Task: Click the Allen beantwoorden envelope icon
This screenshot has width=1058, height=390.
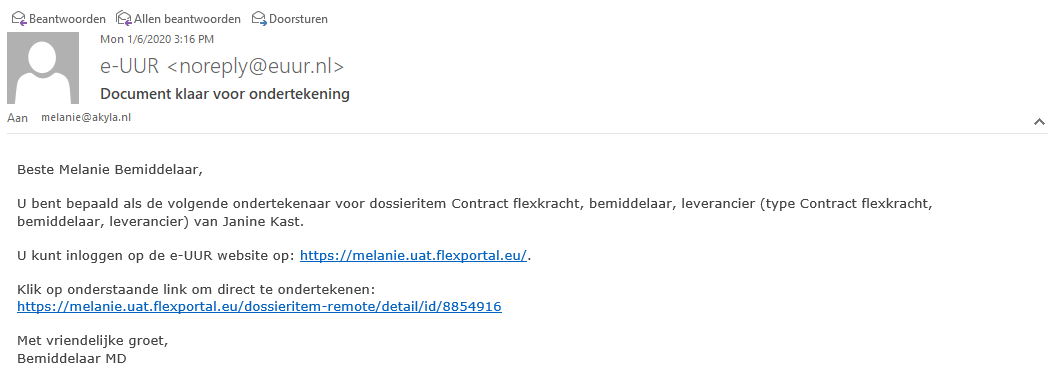Action: [124, 18]
